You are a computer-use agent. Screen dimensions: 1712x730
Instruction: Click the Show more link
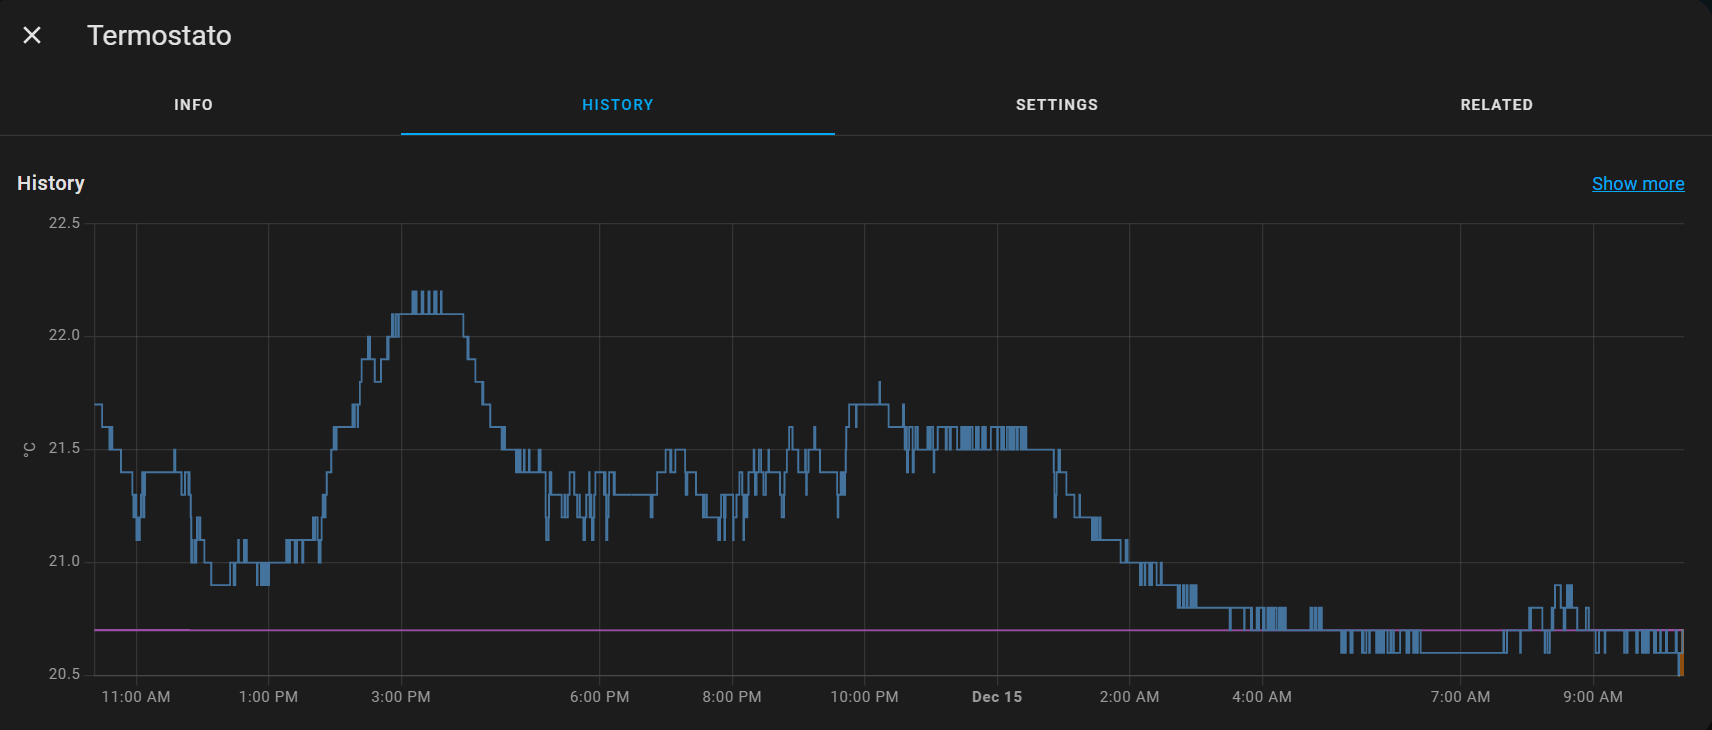pos(1637,184)
